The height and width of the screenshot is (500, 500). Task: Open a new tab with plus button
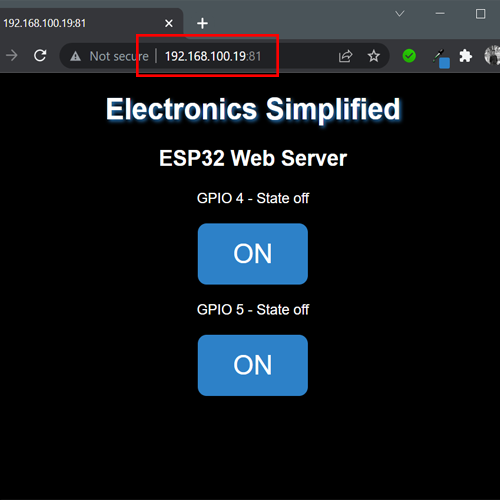tap(202, 23)
